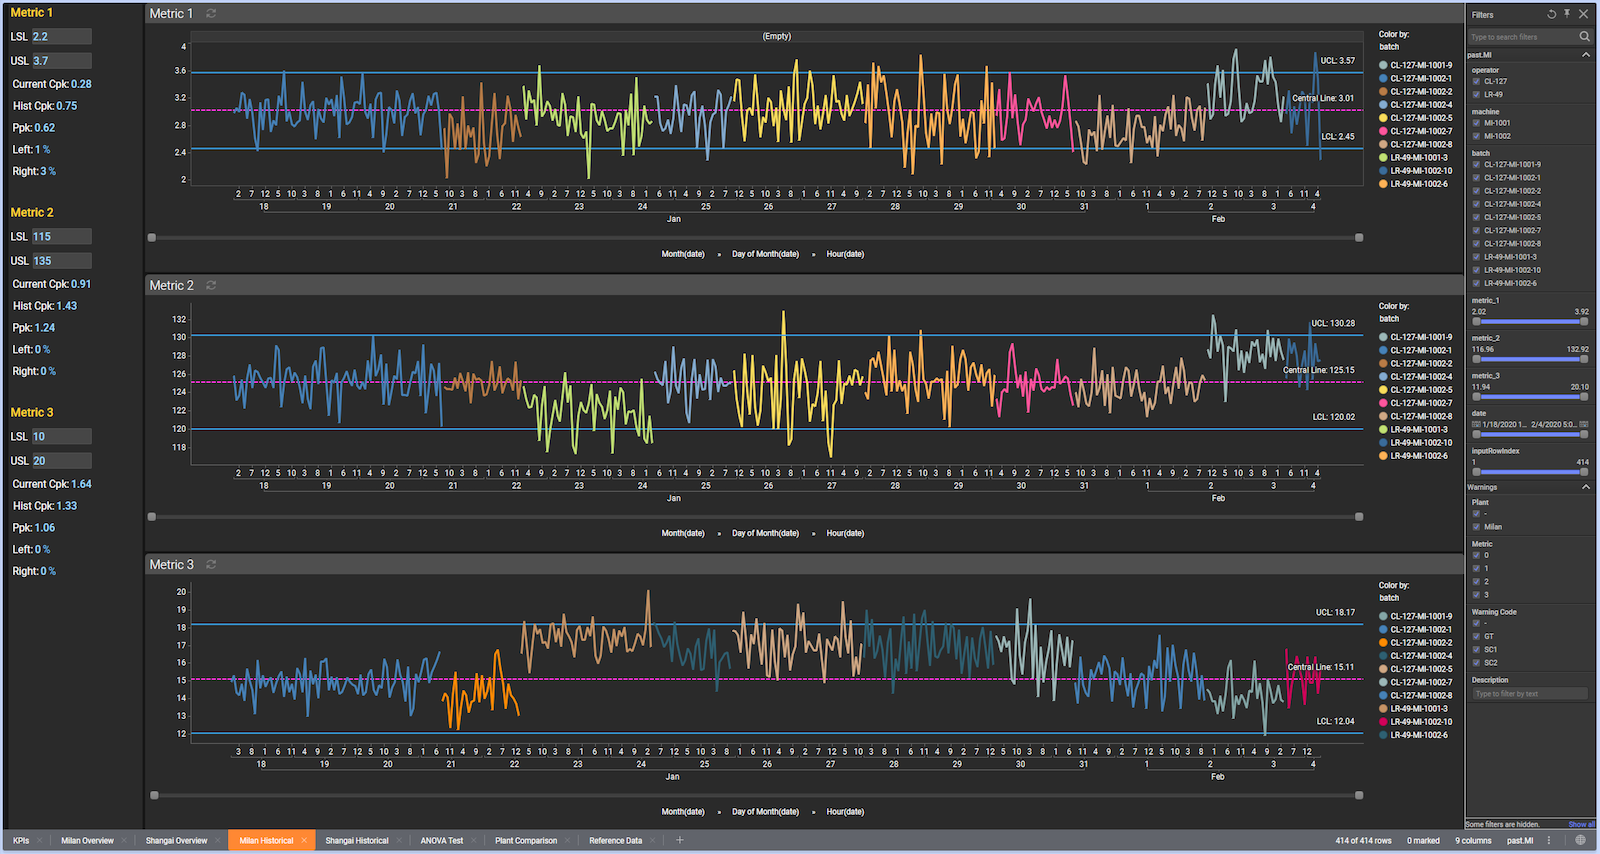Click CL-127-MI-1002-5 legend dot in Metric 2
Screen dimensions: 1600x854
1383,390
